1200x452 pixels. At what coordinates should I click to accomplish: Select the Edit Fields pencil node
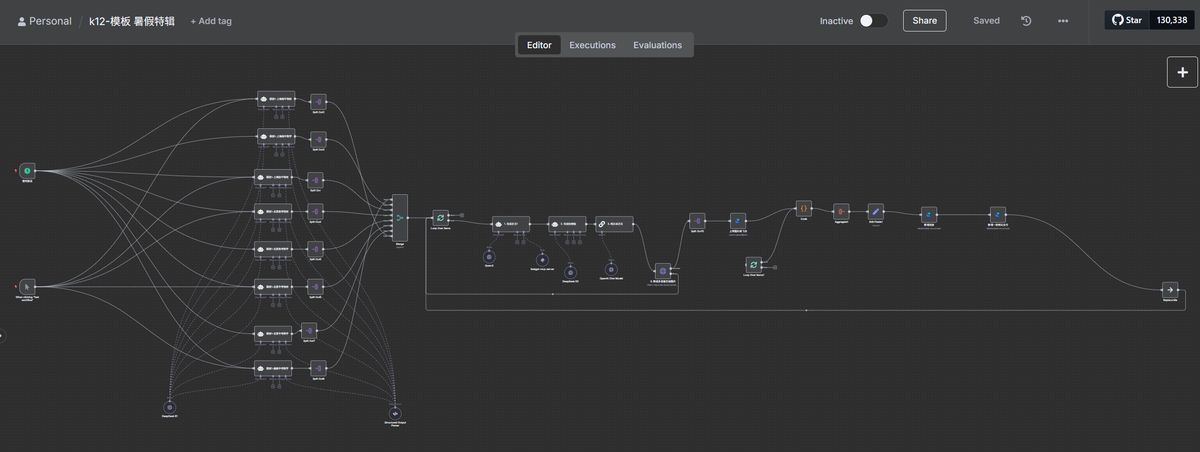tap(875, 211)
